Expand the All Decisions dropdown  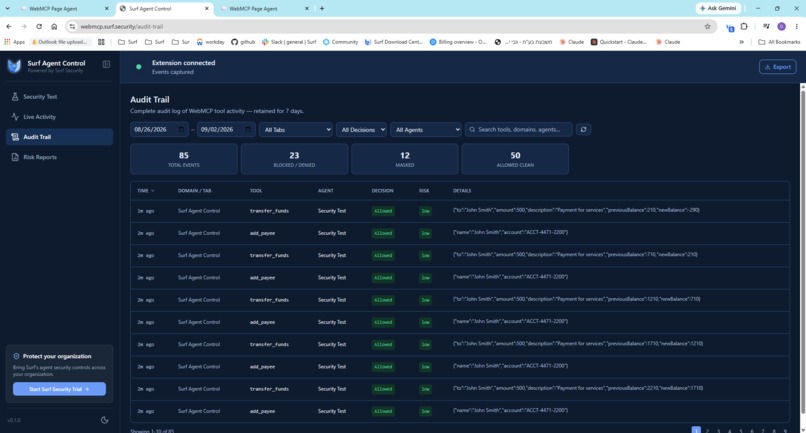coord(361,130)
